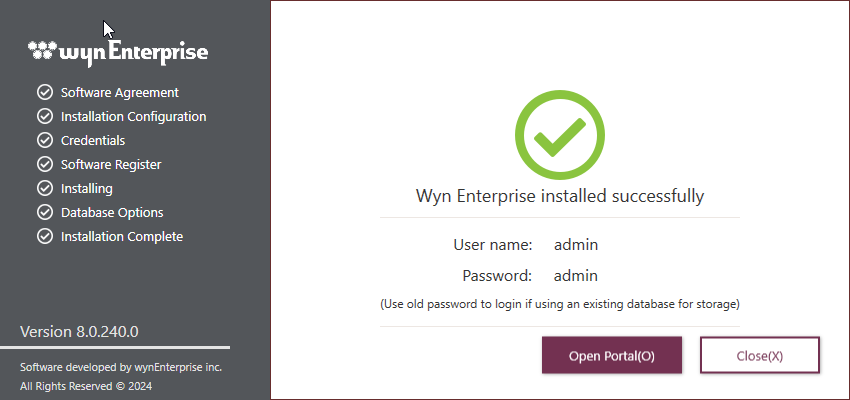The height and width of the screenshot is (400, 850).
Task: Close the installer with Close(X)
Action: [759, 356]
